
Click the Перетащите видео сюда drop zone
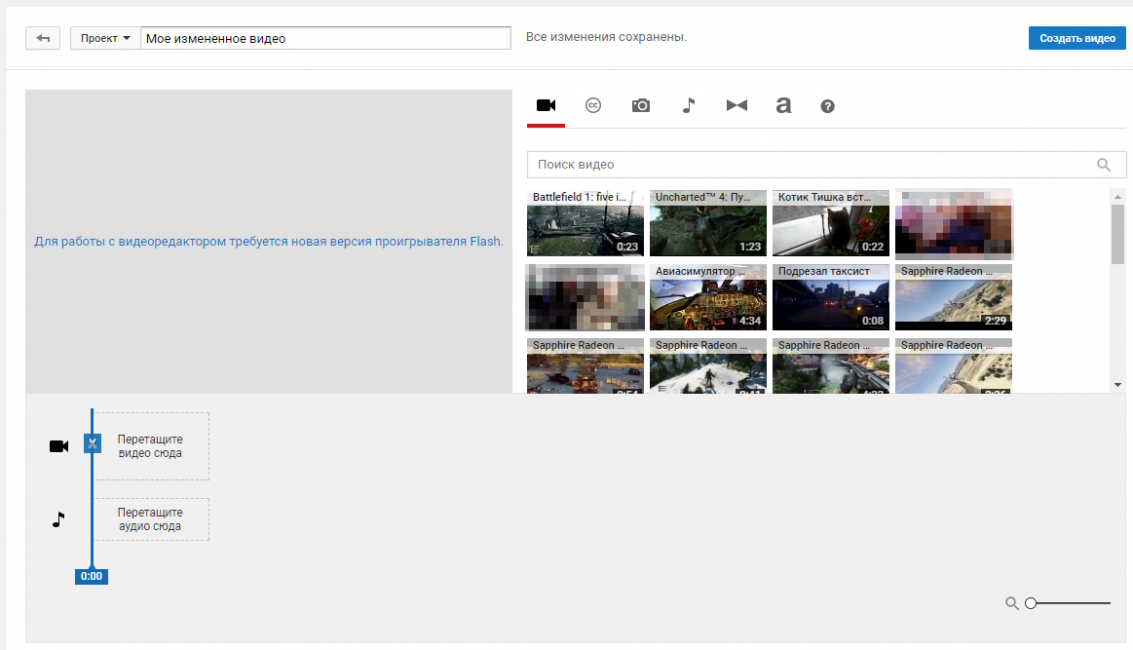pos(151,446)
